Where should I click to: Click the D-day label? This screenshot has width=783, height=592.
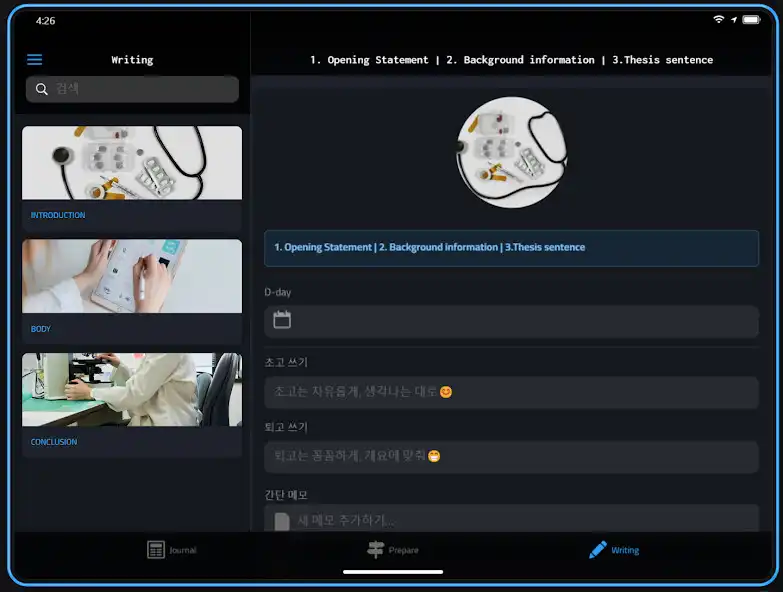[x=278, y=292]
